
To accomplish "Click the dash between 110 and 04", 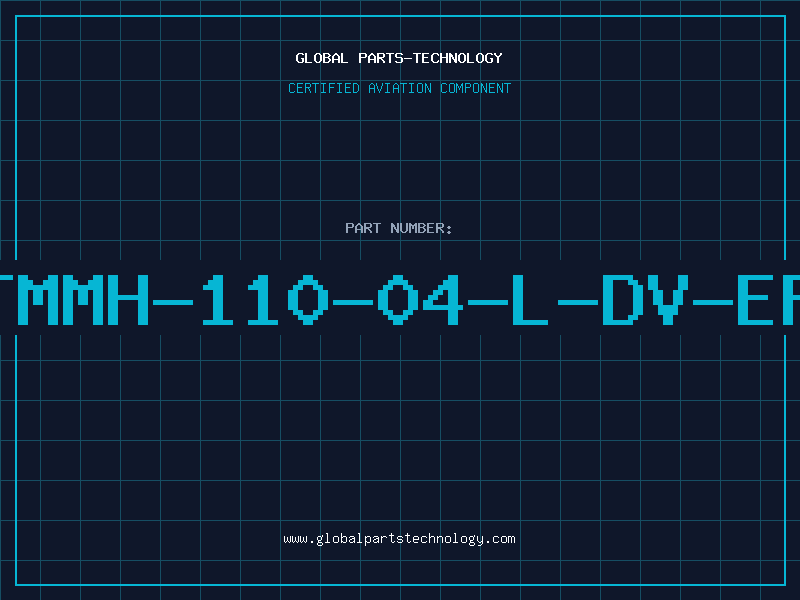I will coord(353,302).
